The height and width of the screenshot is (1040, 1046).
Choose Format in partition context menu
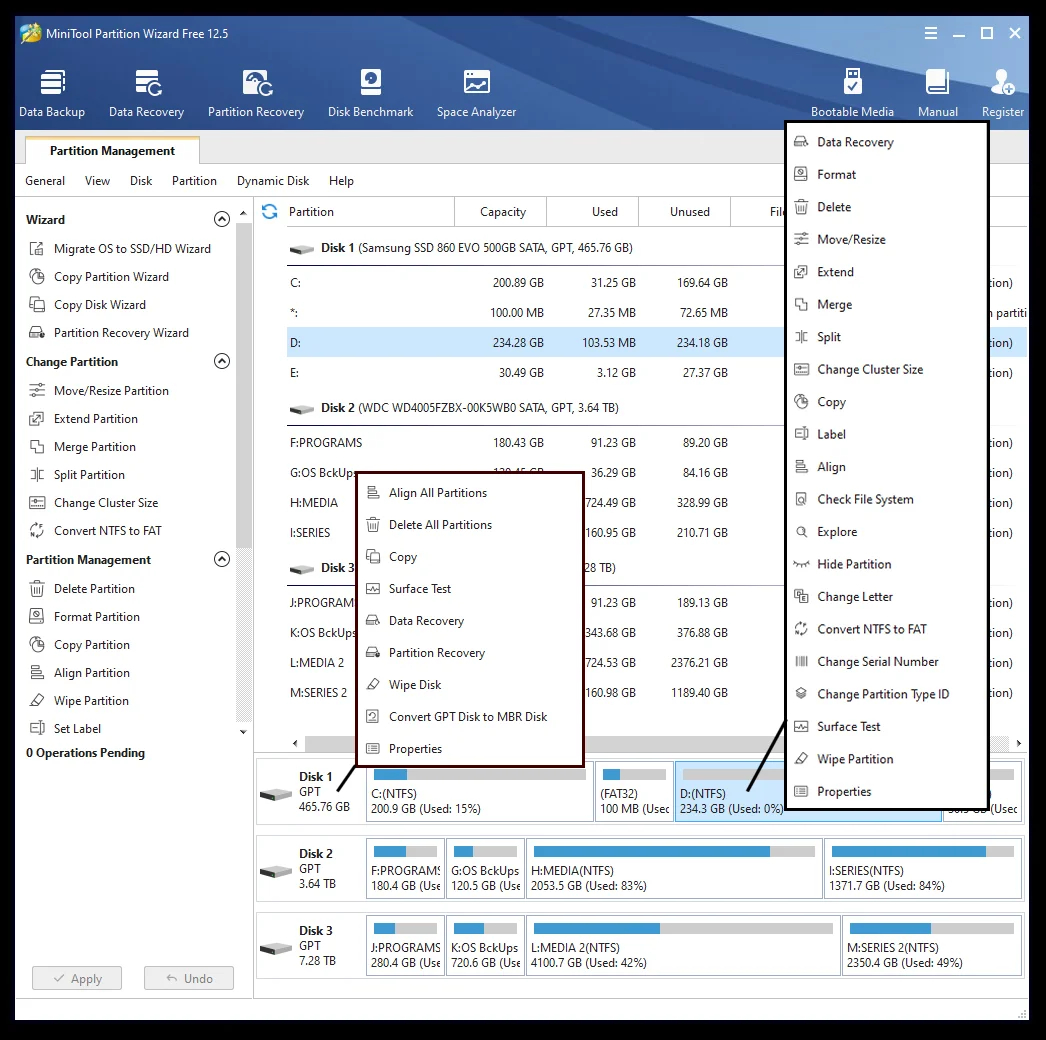(x=887, y=175)
